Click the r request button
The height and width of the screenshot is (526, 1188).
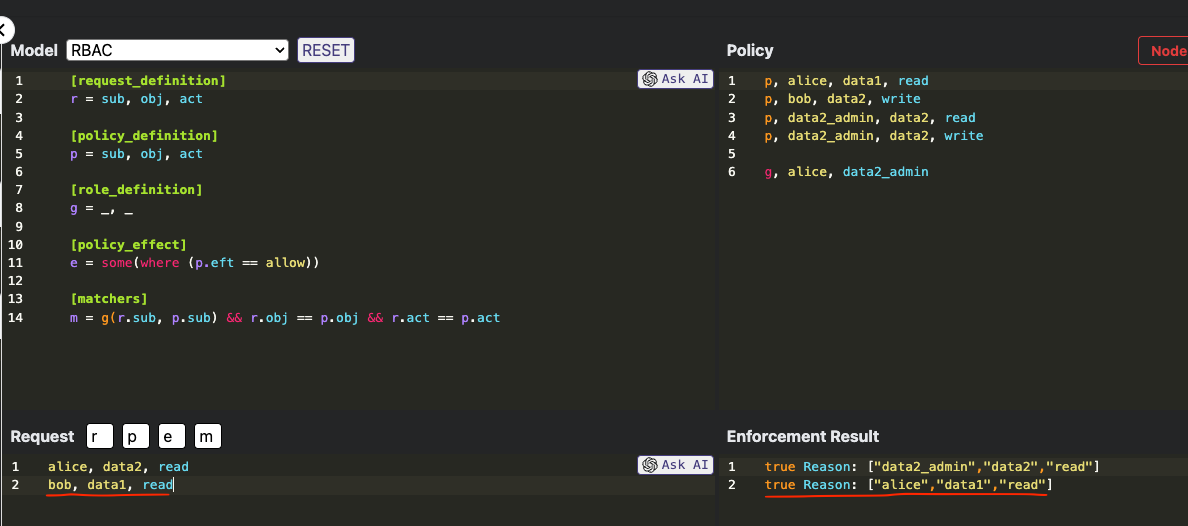tap(99, 436)
